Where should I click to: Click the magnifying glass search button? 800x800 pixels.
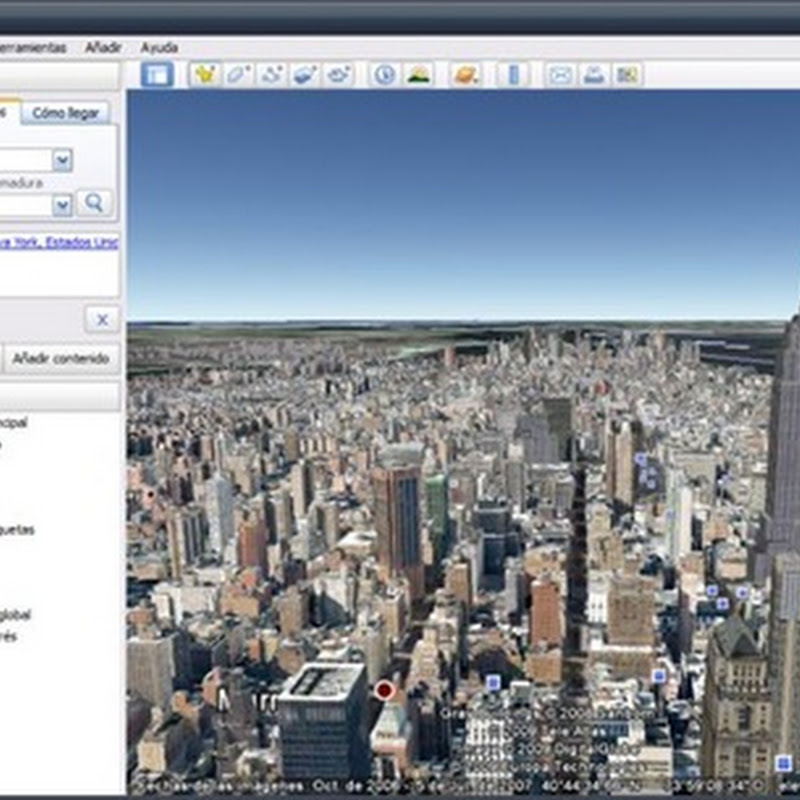pos(94,204)
